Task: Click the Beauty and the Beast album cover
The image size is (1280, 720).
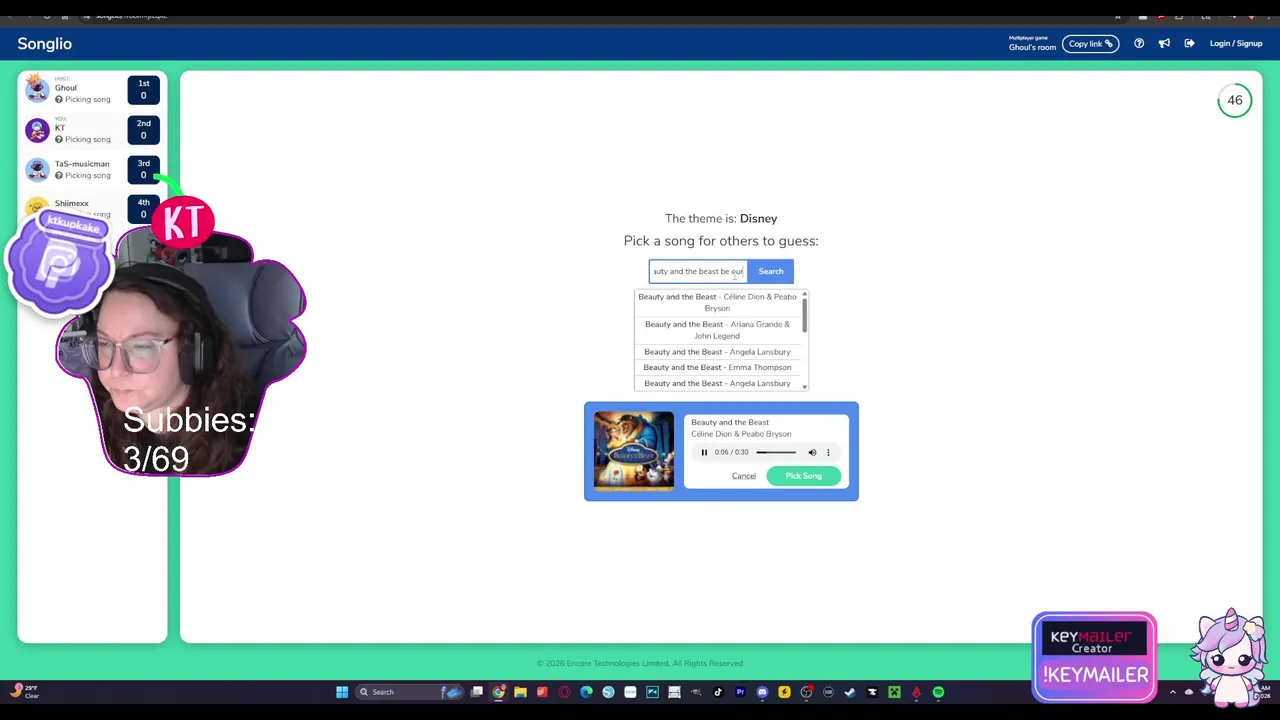Action: pyautogui.click(x=634, y=451)
